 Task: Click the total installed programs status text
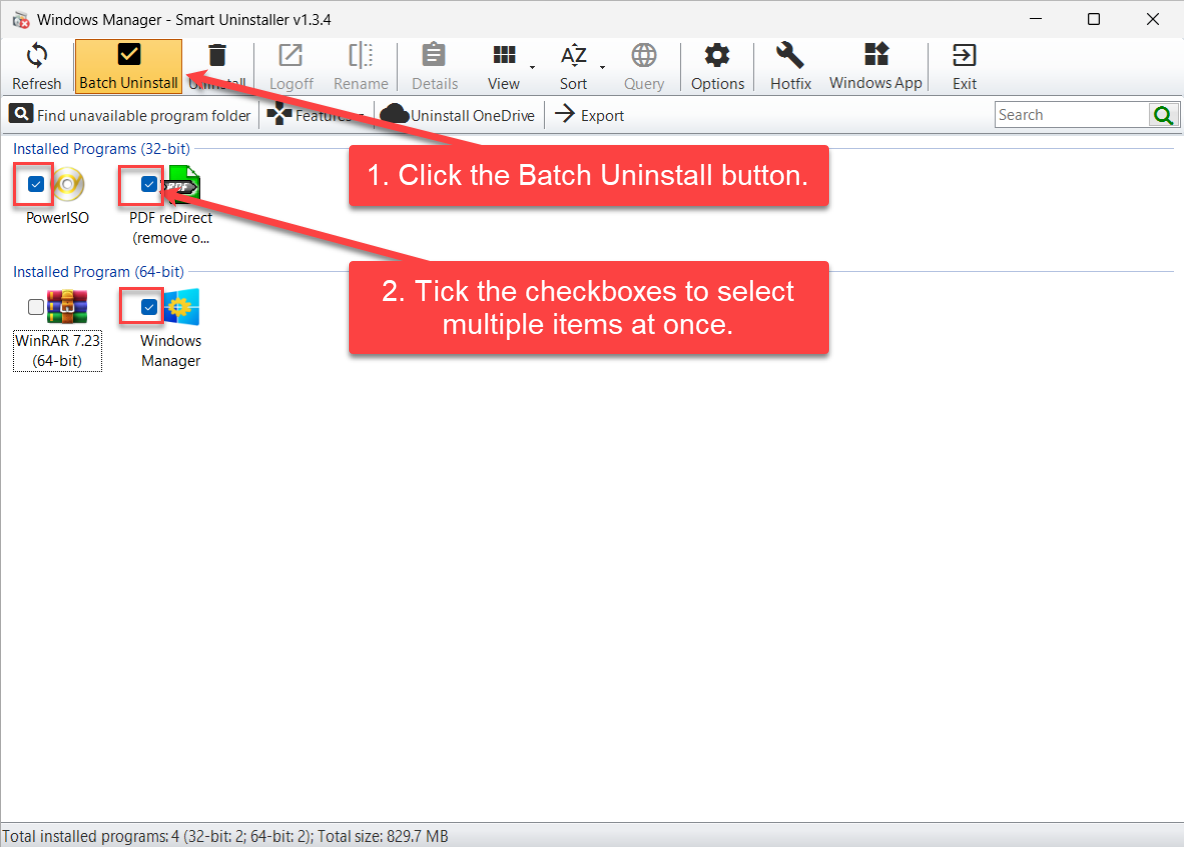point(225,836)
